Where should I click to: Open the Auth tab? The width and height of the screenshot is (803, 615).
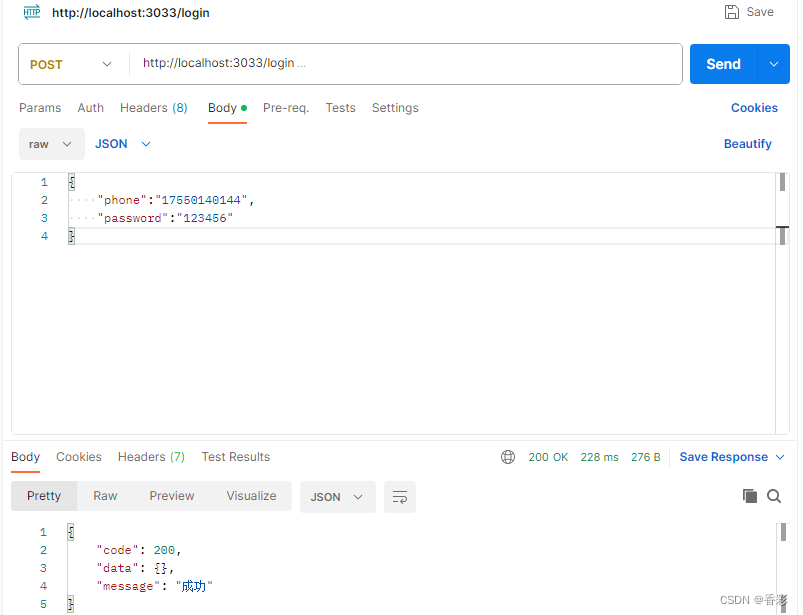[x=91, y=108]
